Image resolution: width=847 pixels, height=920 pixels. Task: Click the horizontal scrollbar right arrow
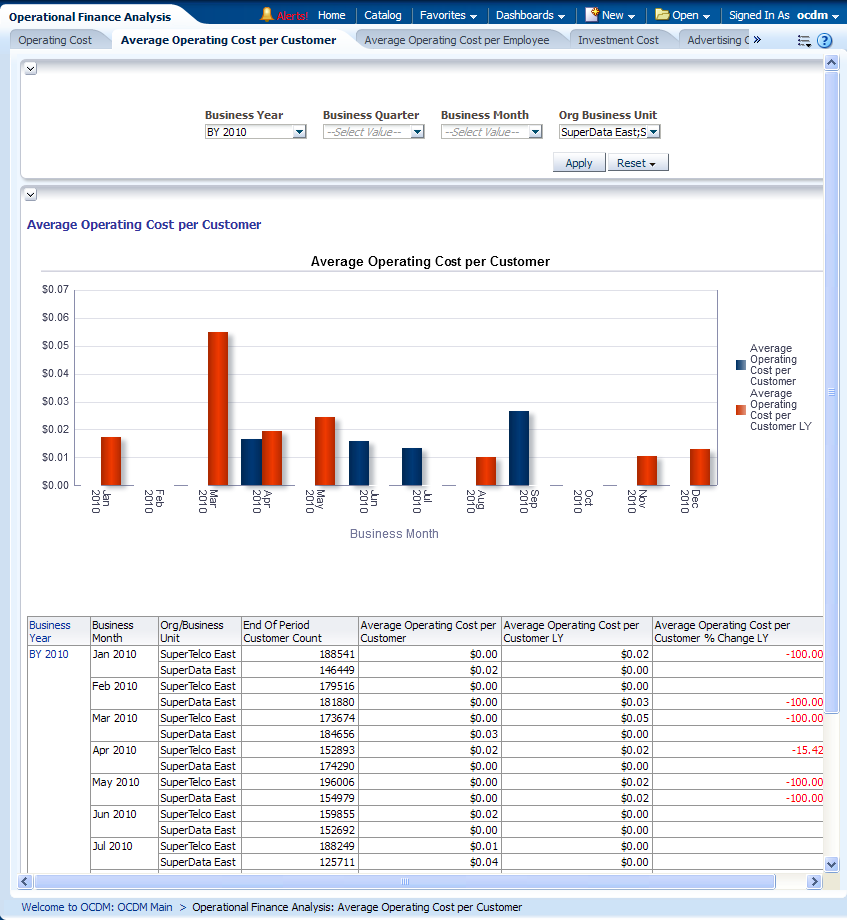(814, 882)
